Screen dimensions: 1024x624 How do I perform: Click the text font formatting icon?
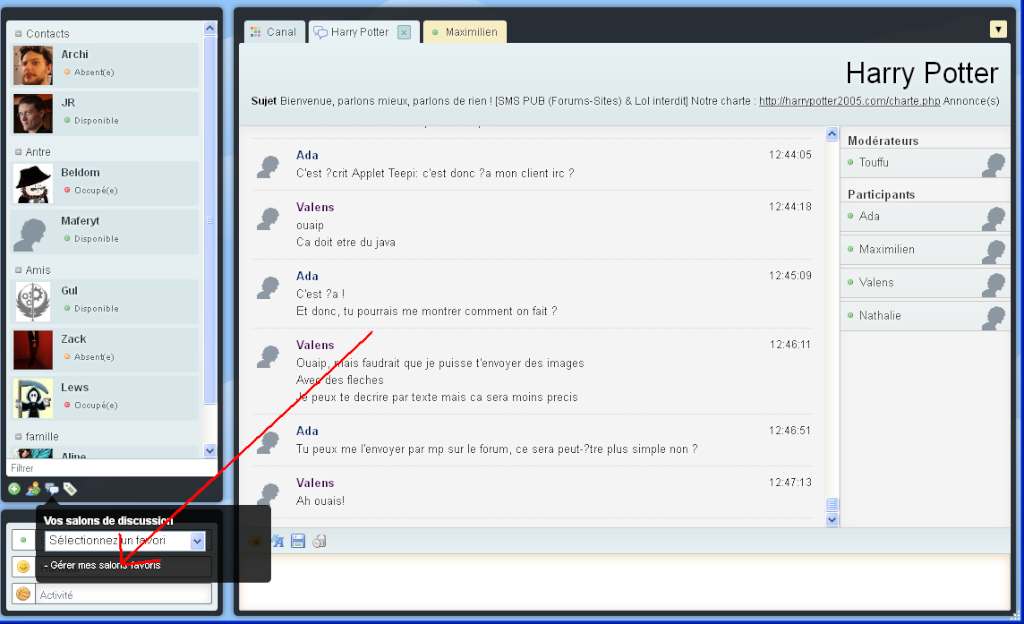point(277,541)
